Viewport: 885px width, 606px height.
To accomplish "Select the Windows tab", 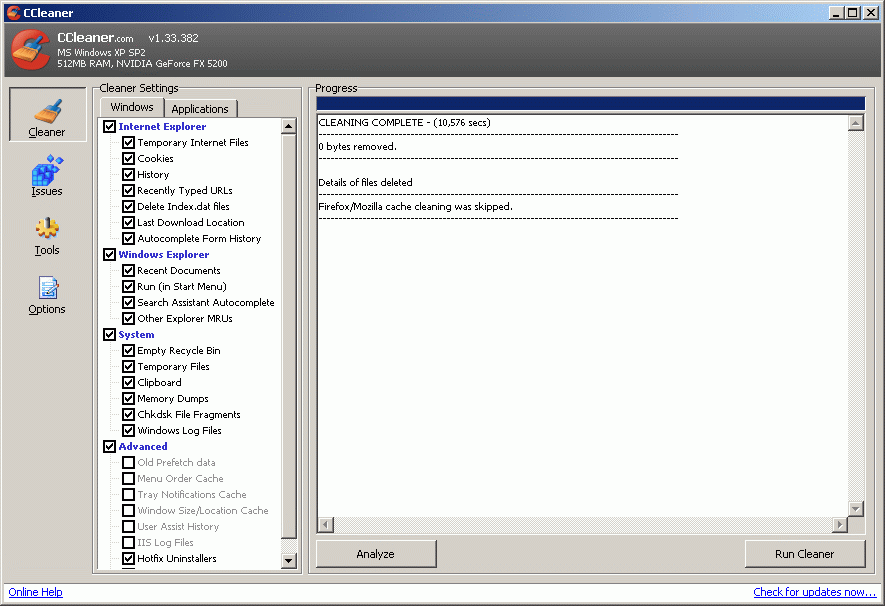I will (132, 107).
